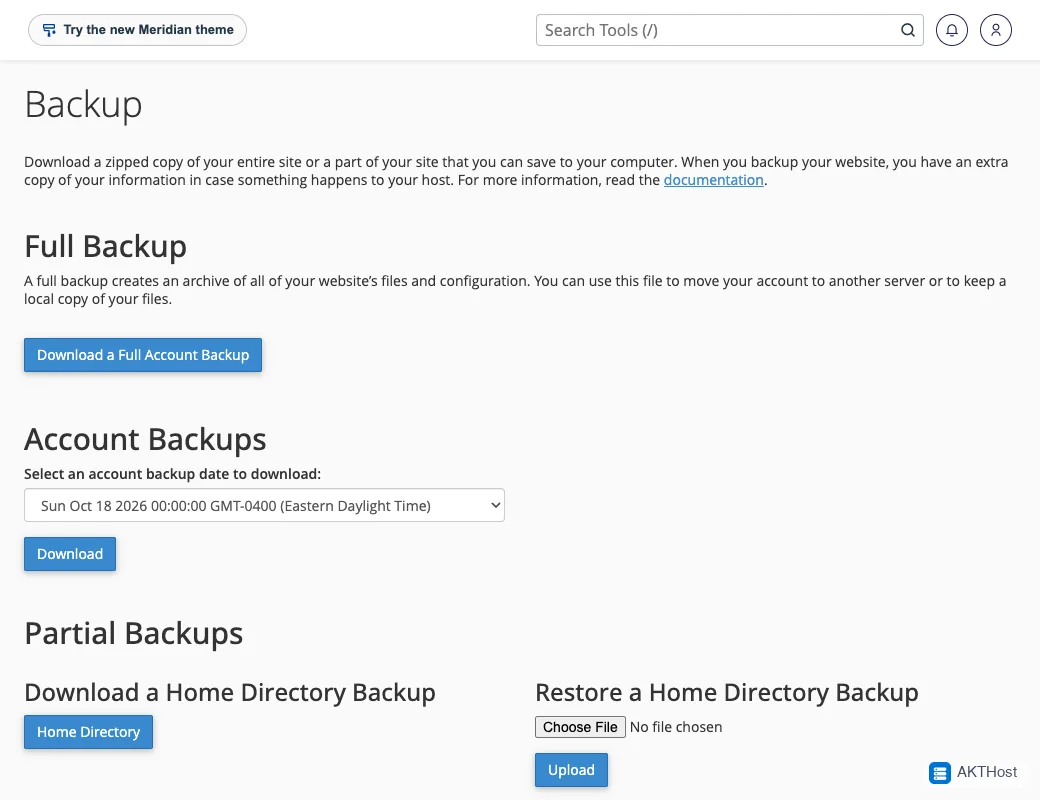The height and width of the screenshot is (800, 1040).
Task: Open the documentation link
Action: (x=713, y=180)
